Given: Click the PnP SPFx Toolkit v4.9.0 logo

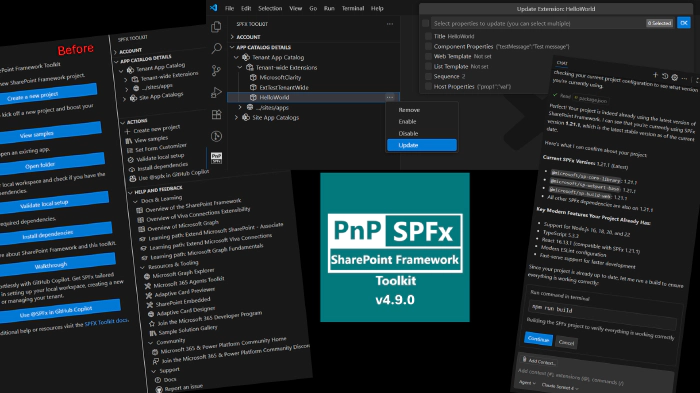Looking at the screenshot, I should pos(395,247).
